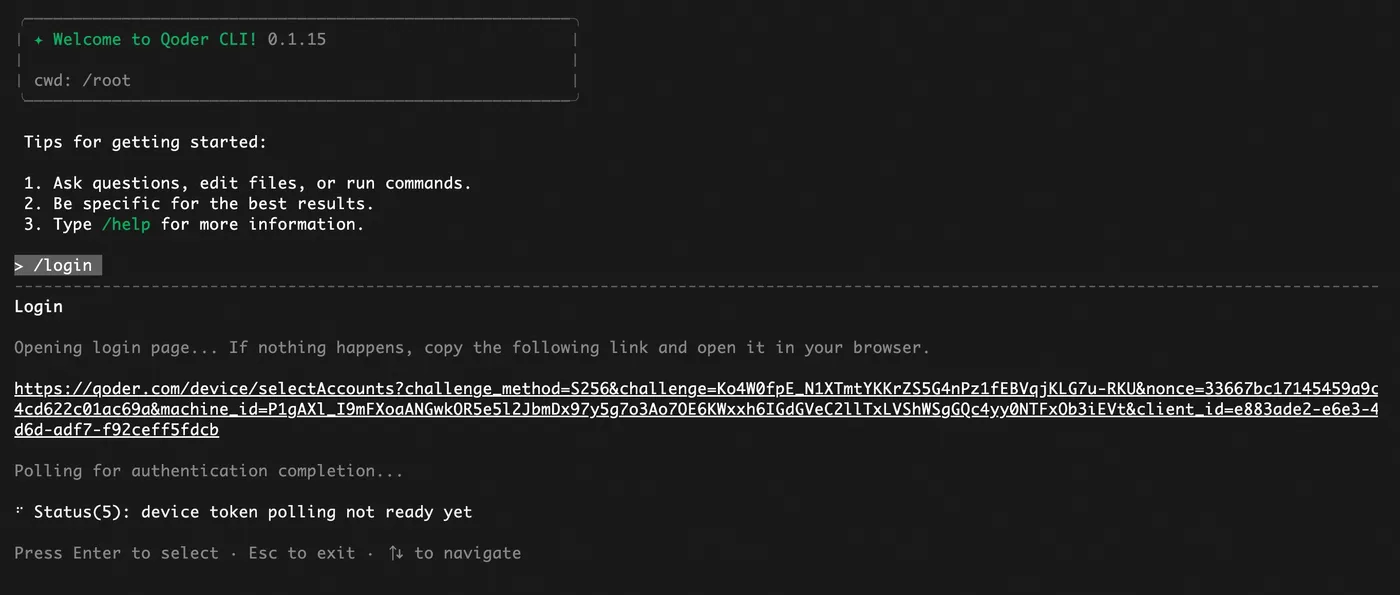Select tip 1 about asking questions
The width and height of the screenshot is (1400, 595).
pos(247,183)
